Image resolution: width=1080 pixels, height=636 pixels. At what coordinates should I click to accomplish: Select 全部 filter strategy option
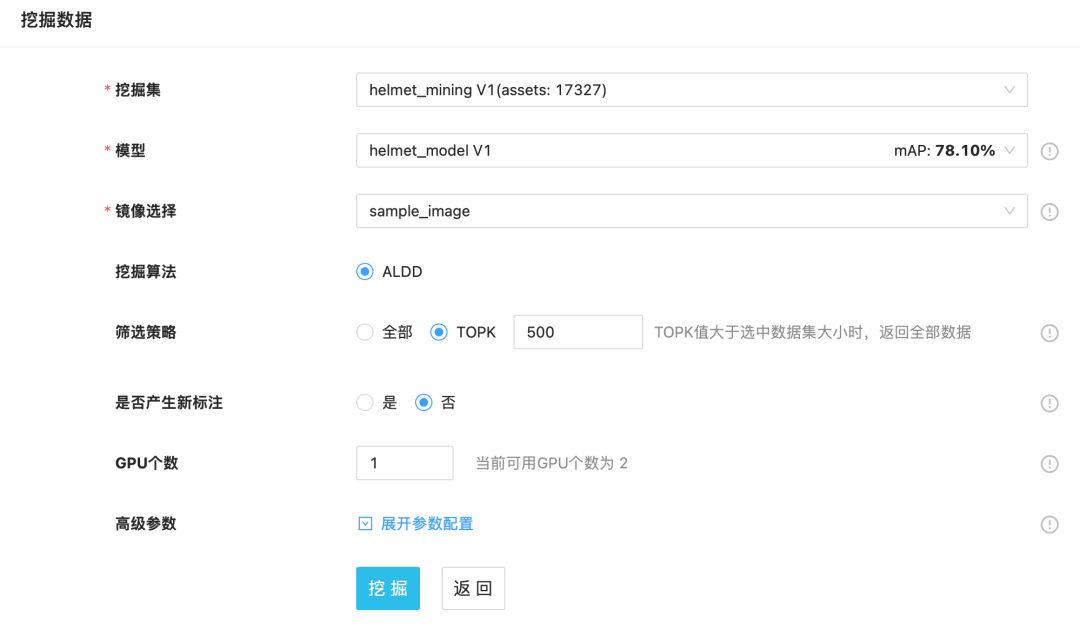tap(365, 332)
